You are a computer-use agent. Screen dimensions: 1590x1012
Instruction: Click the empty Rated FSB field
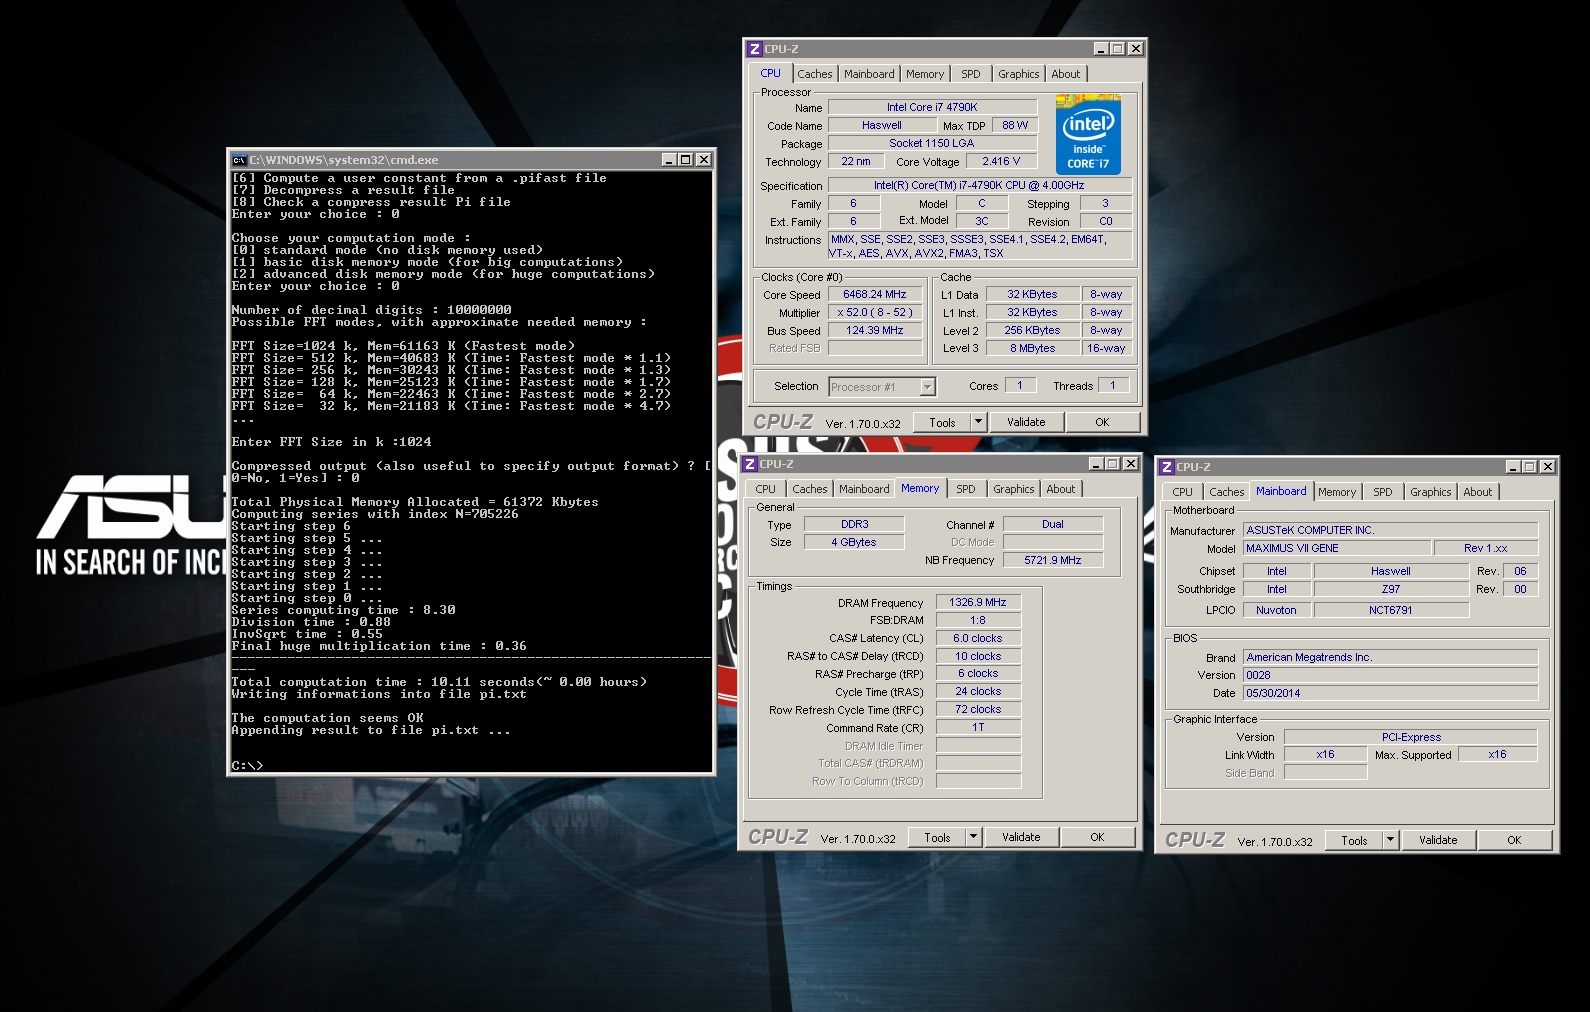(875, 348)
